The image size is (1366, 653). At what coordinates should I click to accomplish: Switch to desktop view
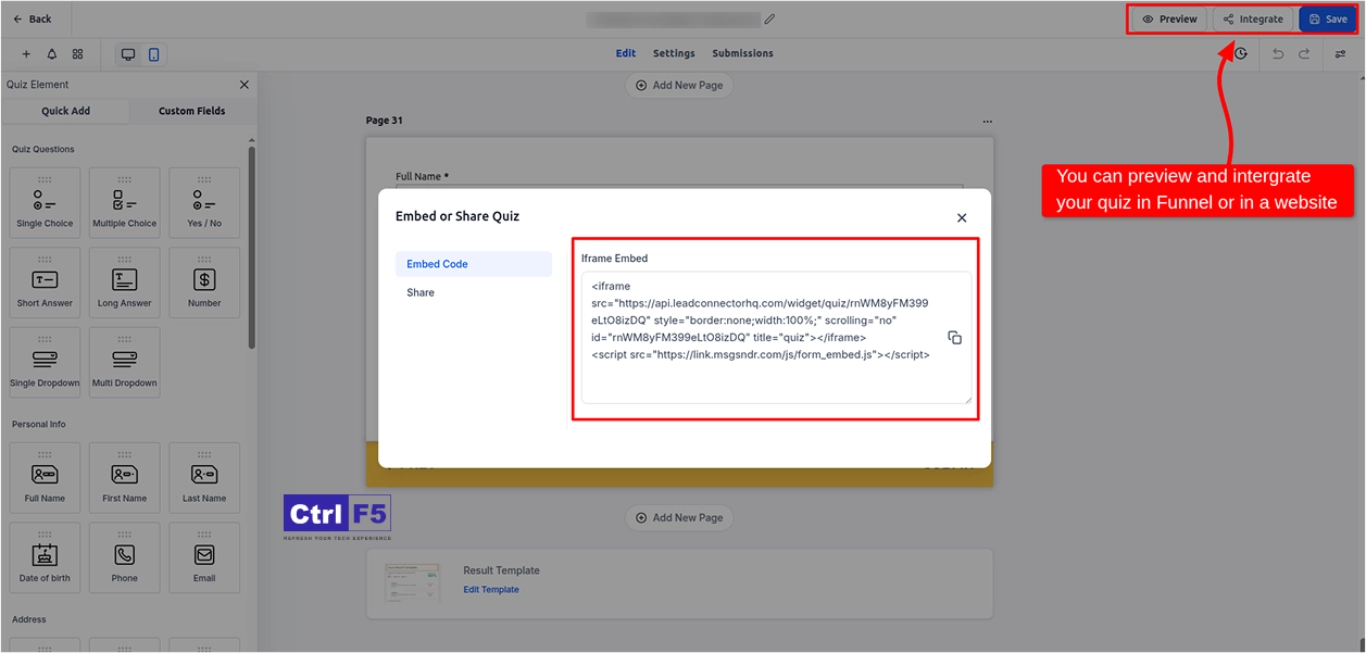tap(128, 54)
